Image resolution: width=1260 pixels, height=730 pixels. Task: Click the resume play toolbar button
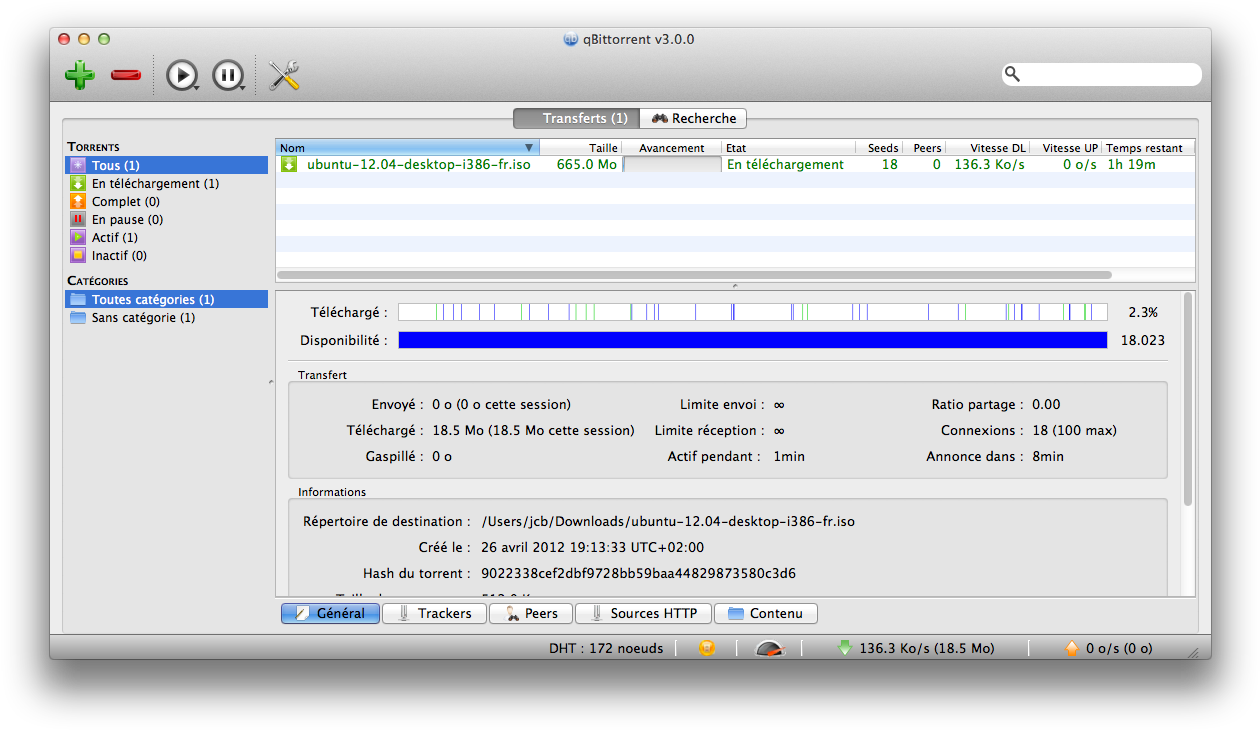[x=182, y=75]
